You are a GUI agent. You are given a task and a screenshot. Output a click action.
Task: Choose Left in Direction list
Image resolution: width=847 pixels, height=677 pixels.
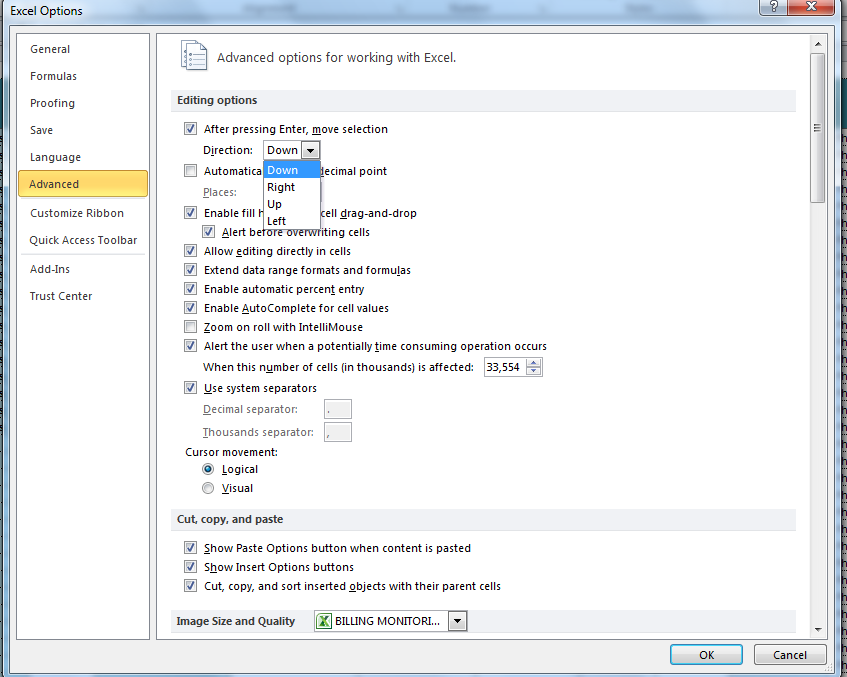click(x=291, y=221)
